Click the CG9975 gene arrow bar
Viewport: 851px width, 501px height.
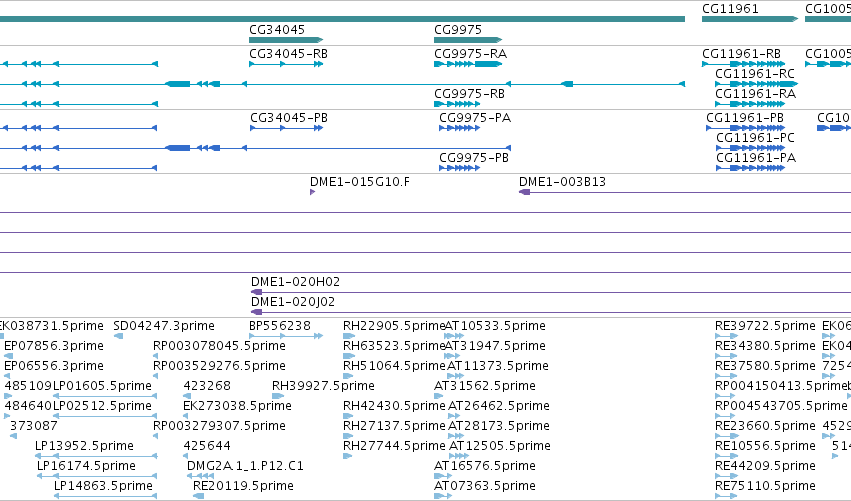tap(468, 40)
